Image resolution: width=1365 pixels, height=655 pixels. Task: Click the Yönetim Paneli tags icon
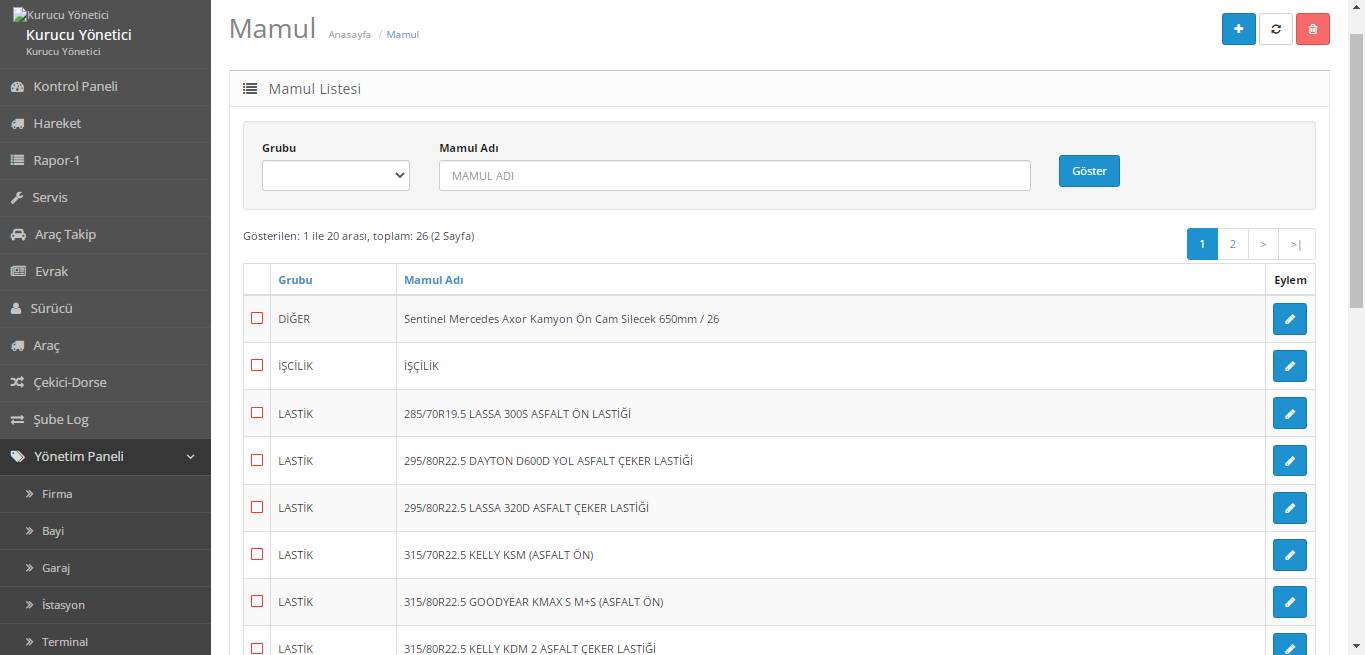click(17, 457)
